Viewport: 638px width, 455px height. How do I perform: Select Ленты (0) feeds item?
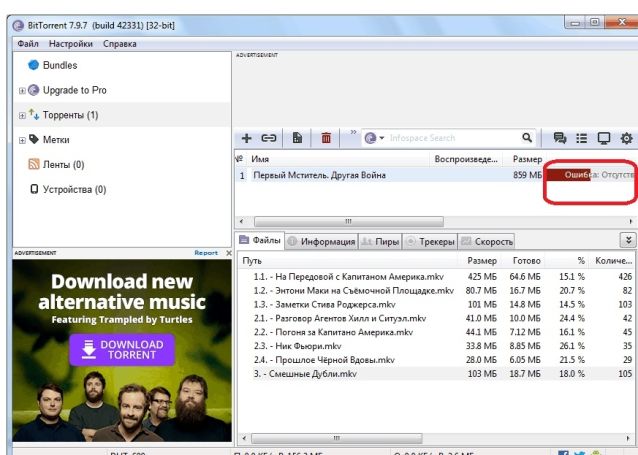[x=63, y=165]
